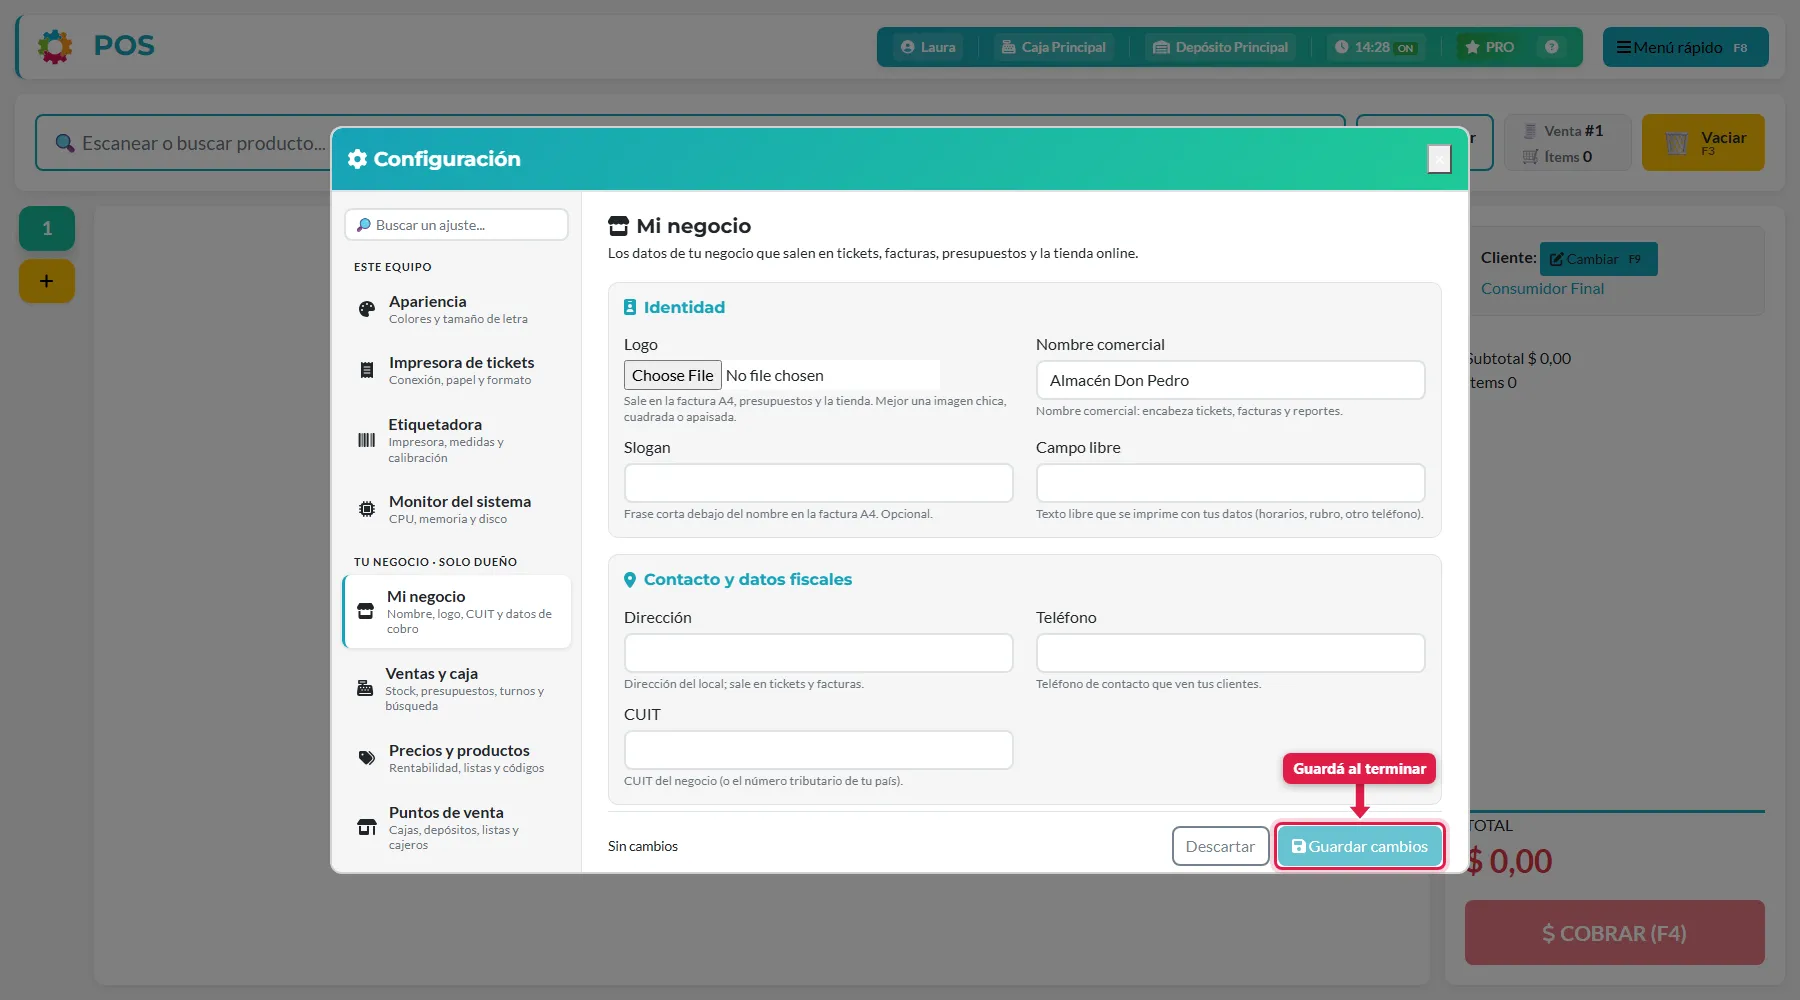
Task: Click COBRAR (F4) button
Action: tap(1615, 933)
